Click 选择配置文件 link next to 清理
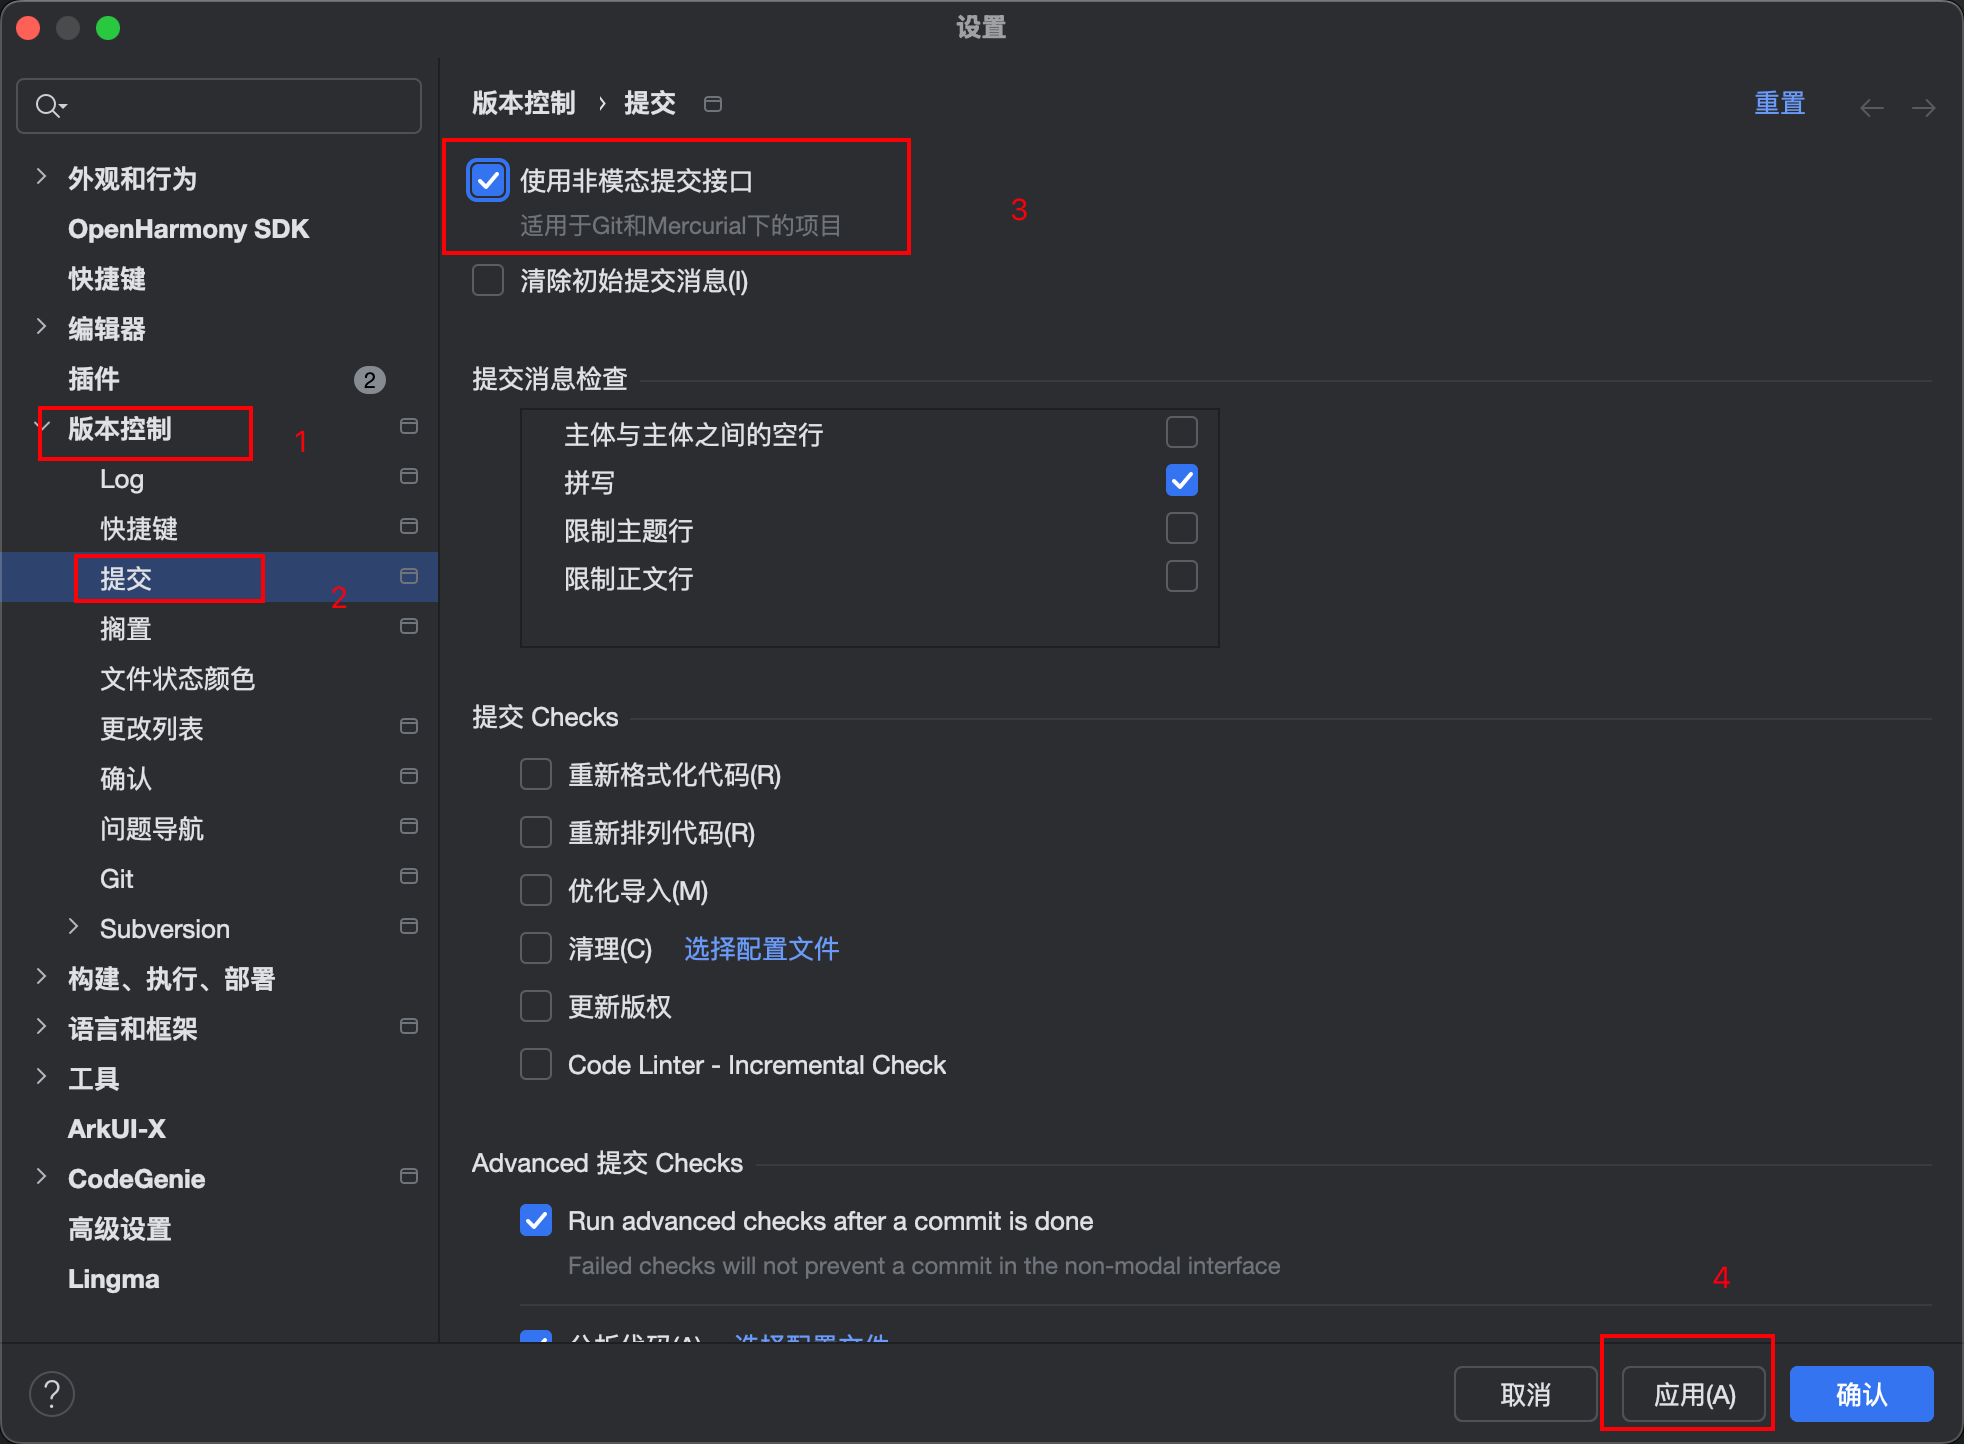The height and width of the screenshot is (1444, 1964). point(761,949)
